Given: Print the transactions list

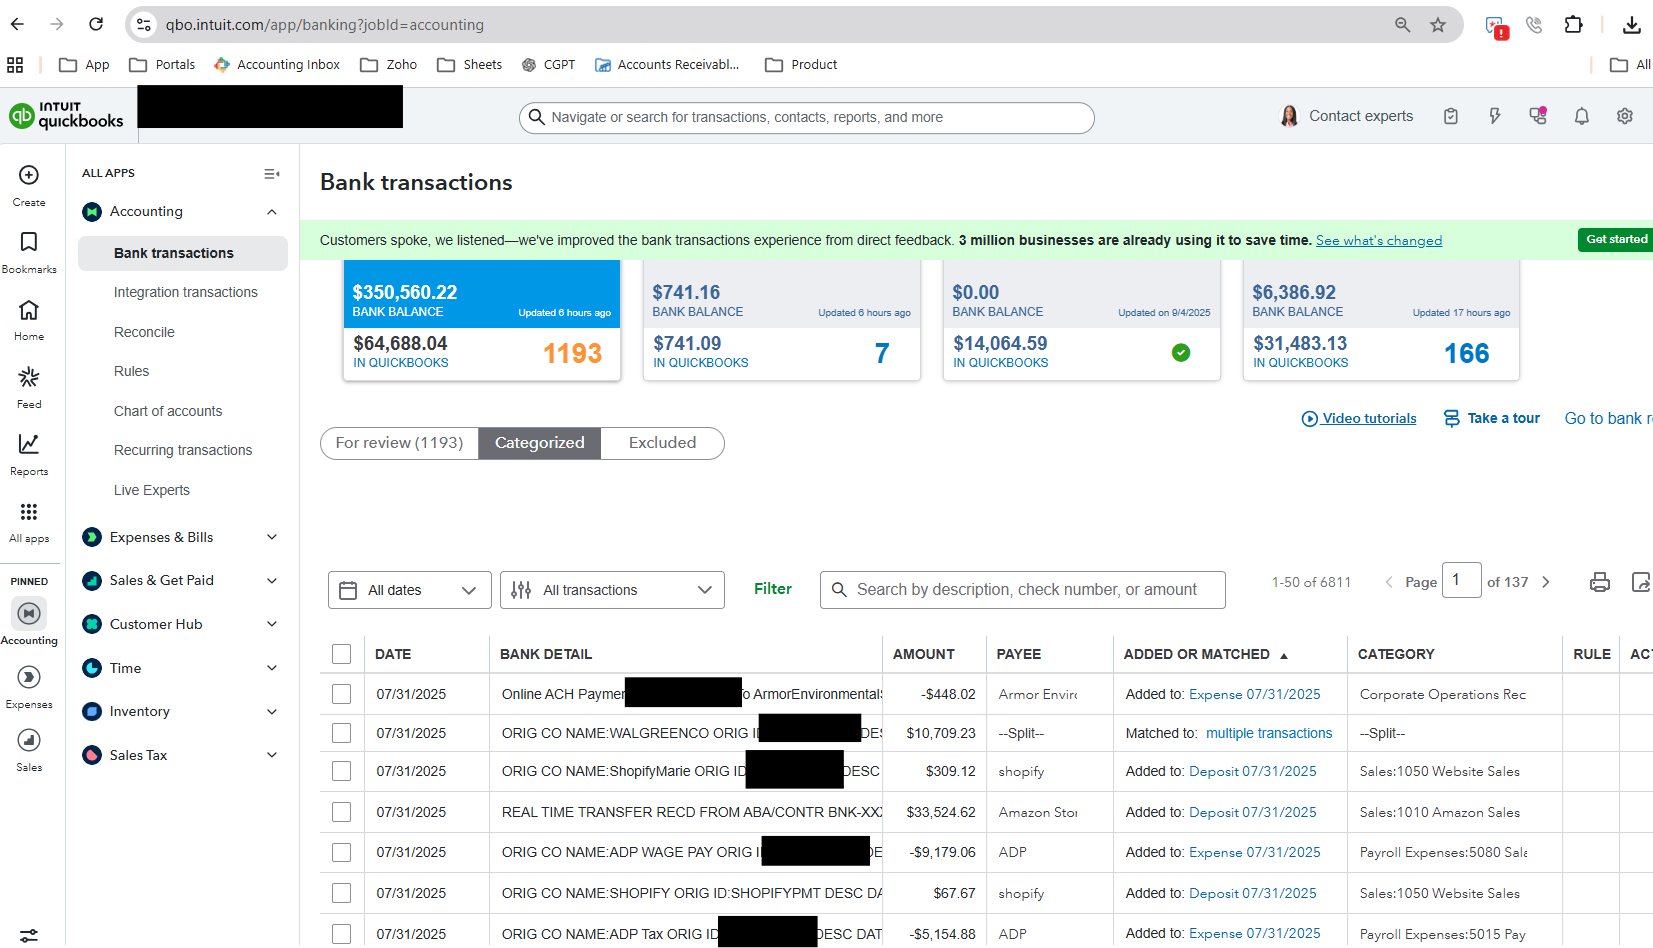Looking at the screenshot, I should click(1600, 582).
